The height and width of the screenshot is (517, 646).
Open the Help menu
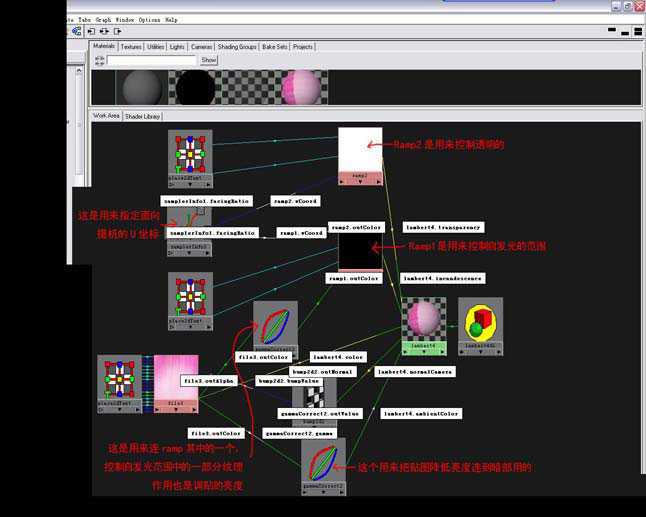pos(171,20)
